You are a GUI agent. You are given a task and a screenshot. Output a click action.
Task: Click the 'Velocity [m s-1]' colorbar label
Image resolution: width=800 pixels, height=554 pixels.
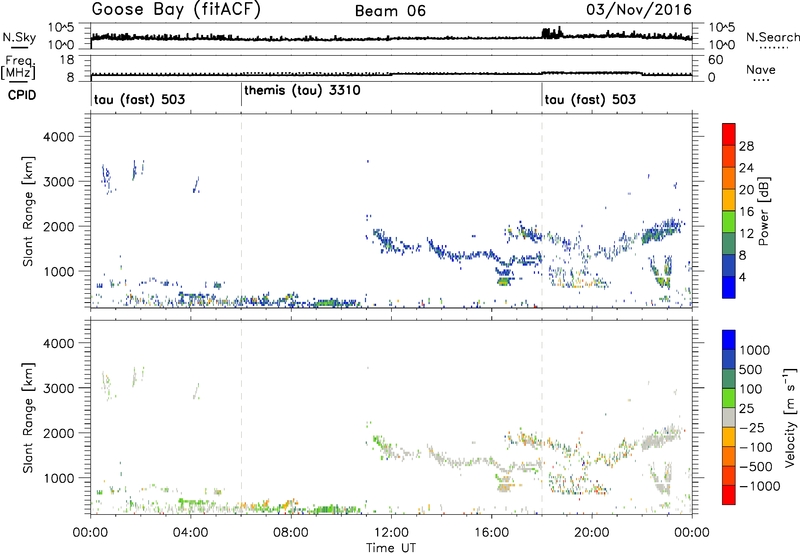[790, 417]
